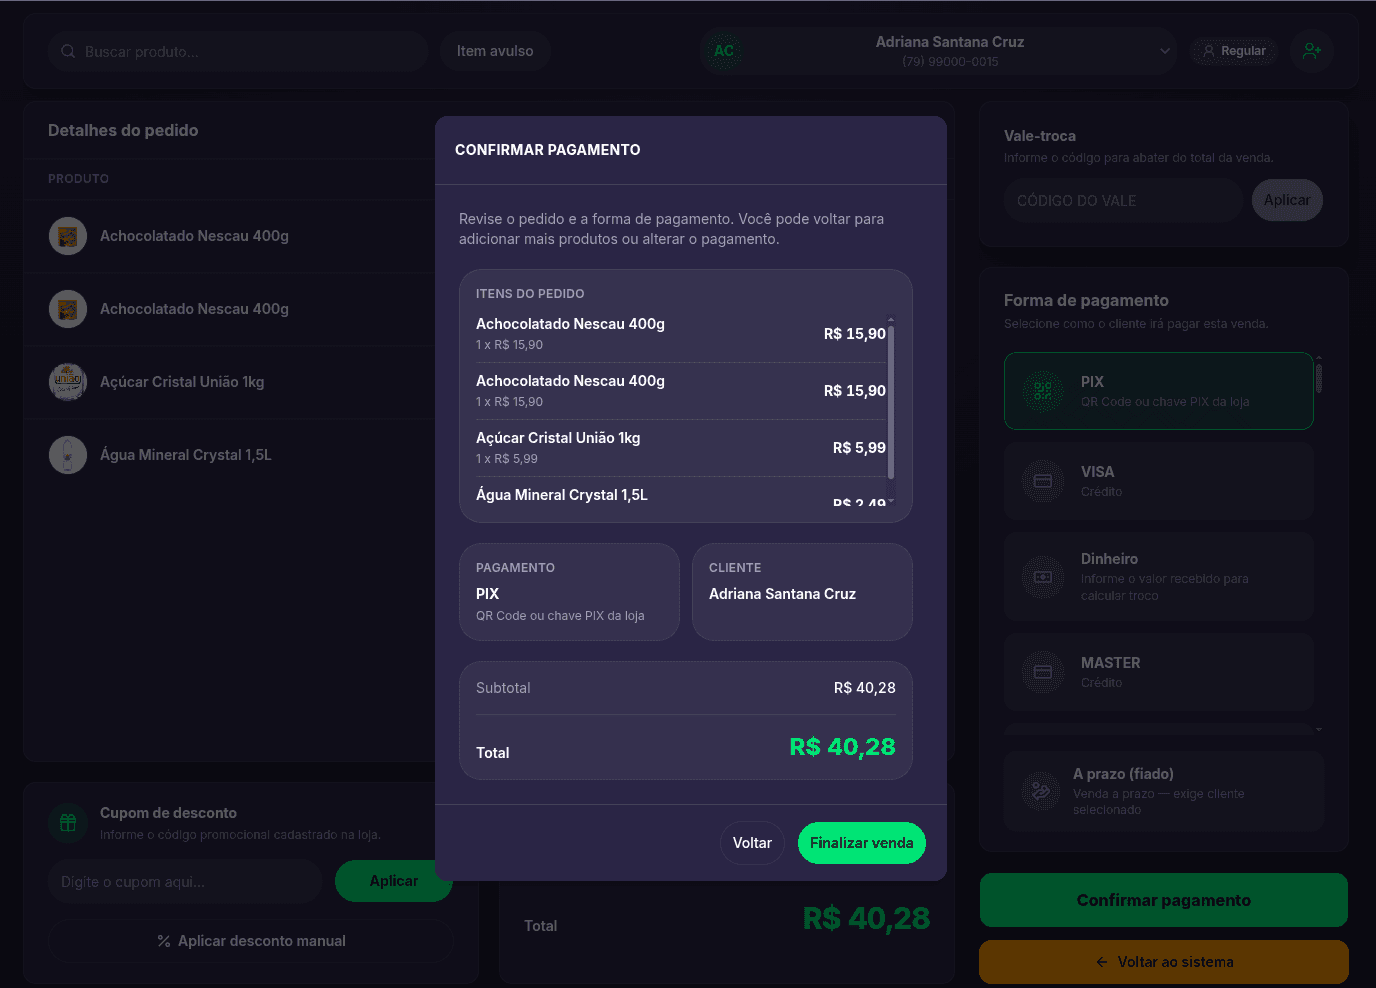Click the order items list scrollbar
The height and width of the screenshot is (988, 1376).
point(891,402)
